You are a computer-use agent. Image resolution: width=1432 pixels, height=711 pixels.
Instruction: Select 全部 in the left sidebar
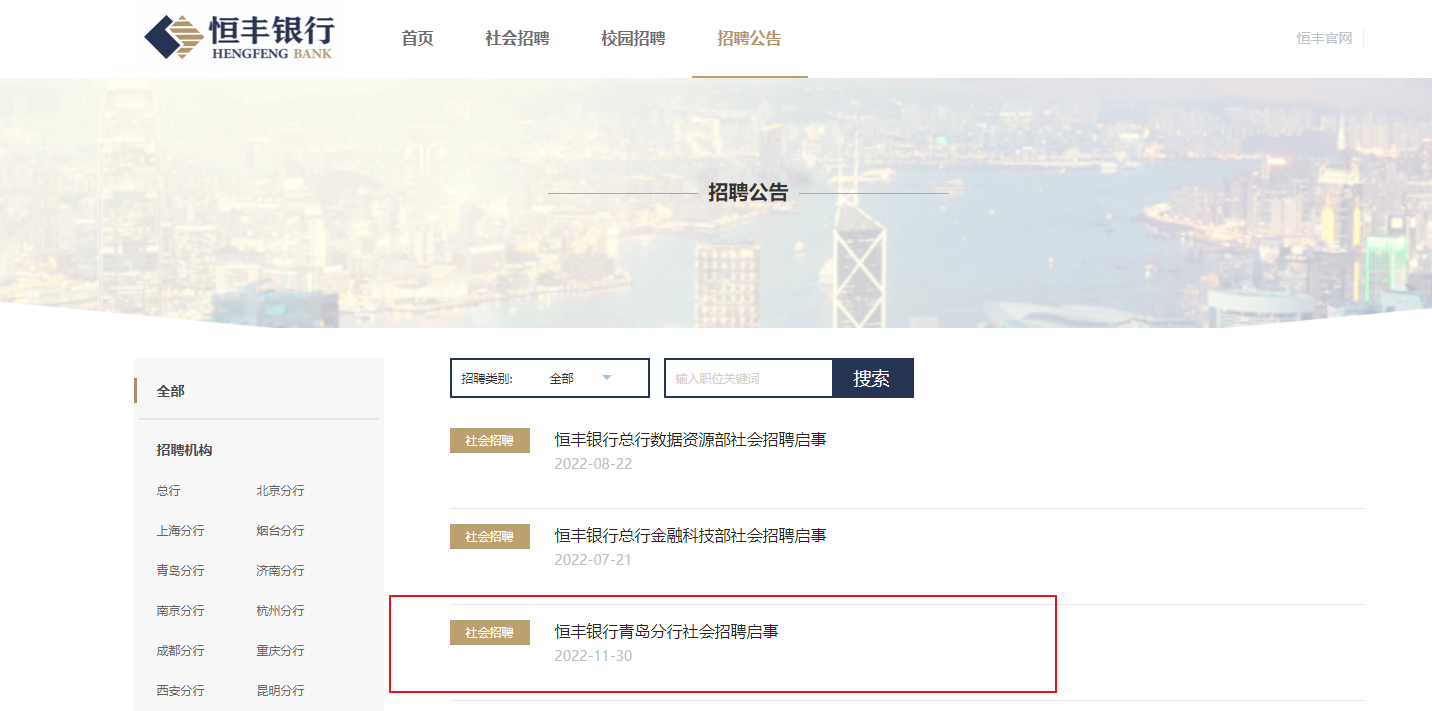pyautogui.click(x=171, y=391)
